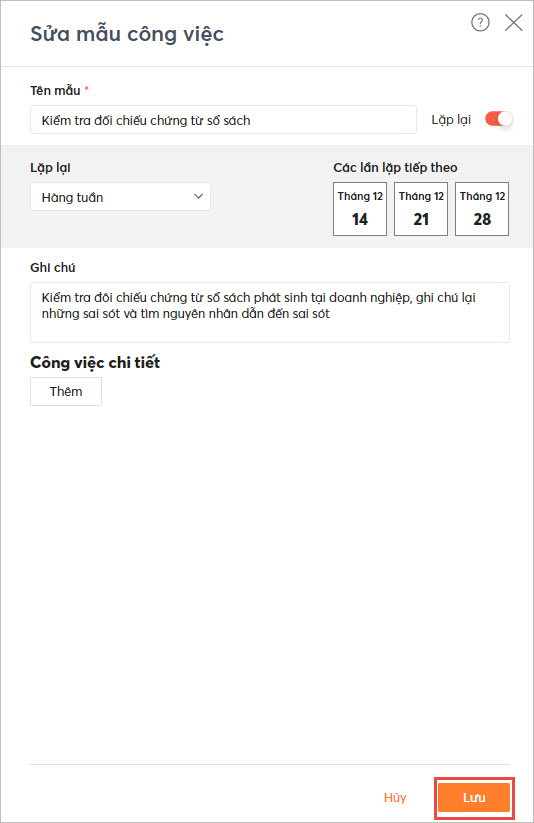Close the Sửa mẫu công việc dialog

[x=513, y=23]
